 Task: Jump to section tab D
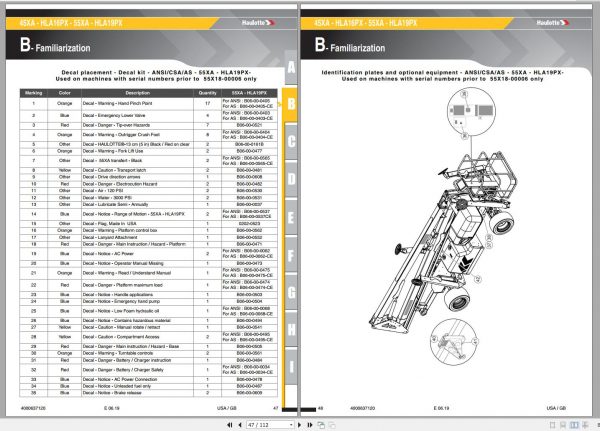pos(291,179)
